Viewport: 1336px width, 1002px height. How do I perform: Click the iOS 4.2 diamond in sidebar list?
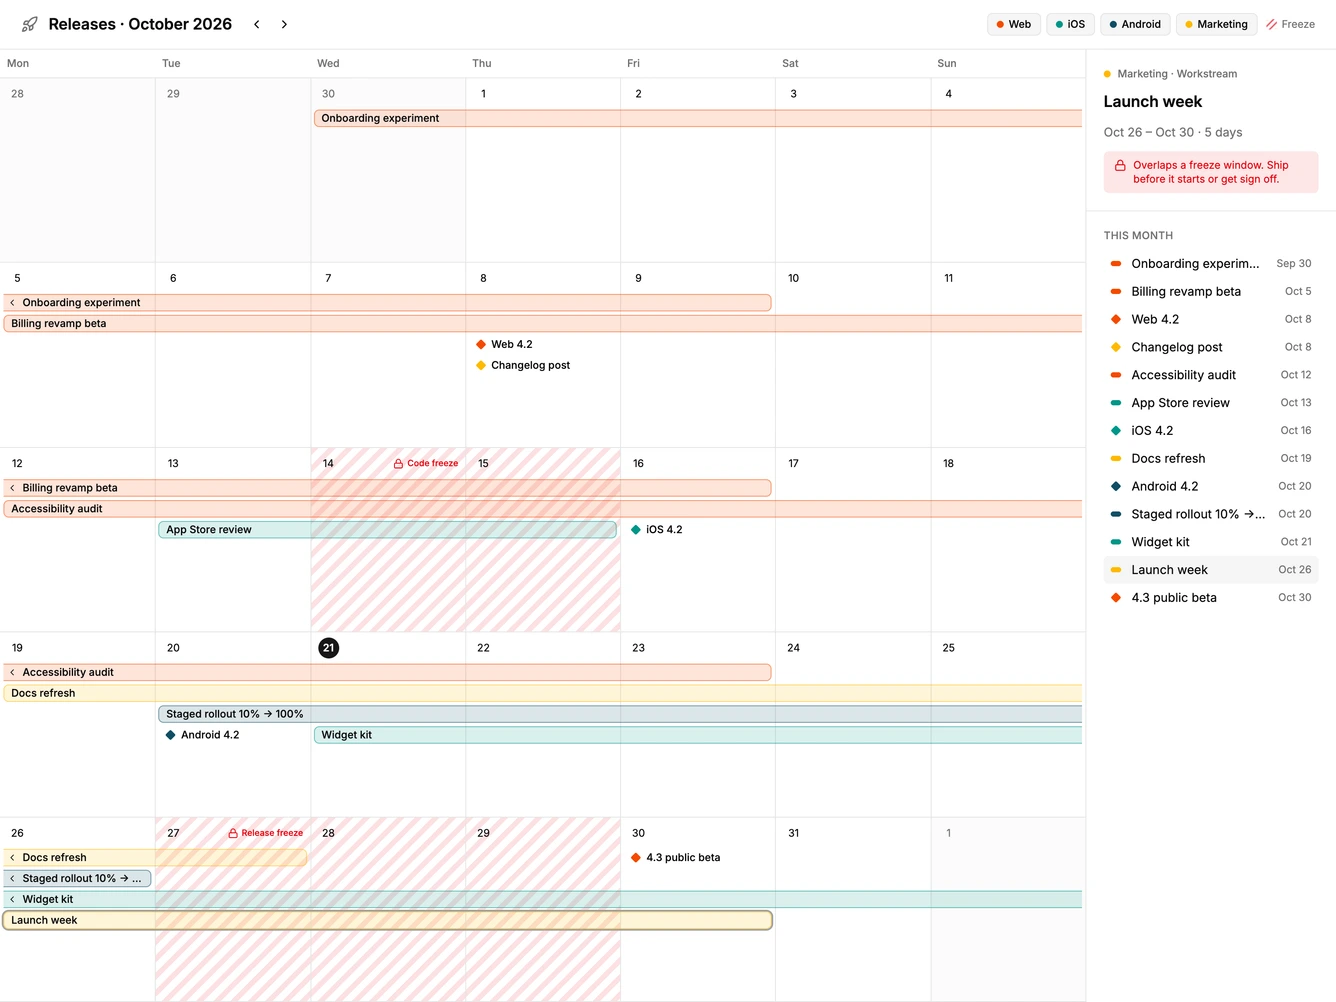(1116, 431)
